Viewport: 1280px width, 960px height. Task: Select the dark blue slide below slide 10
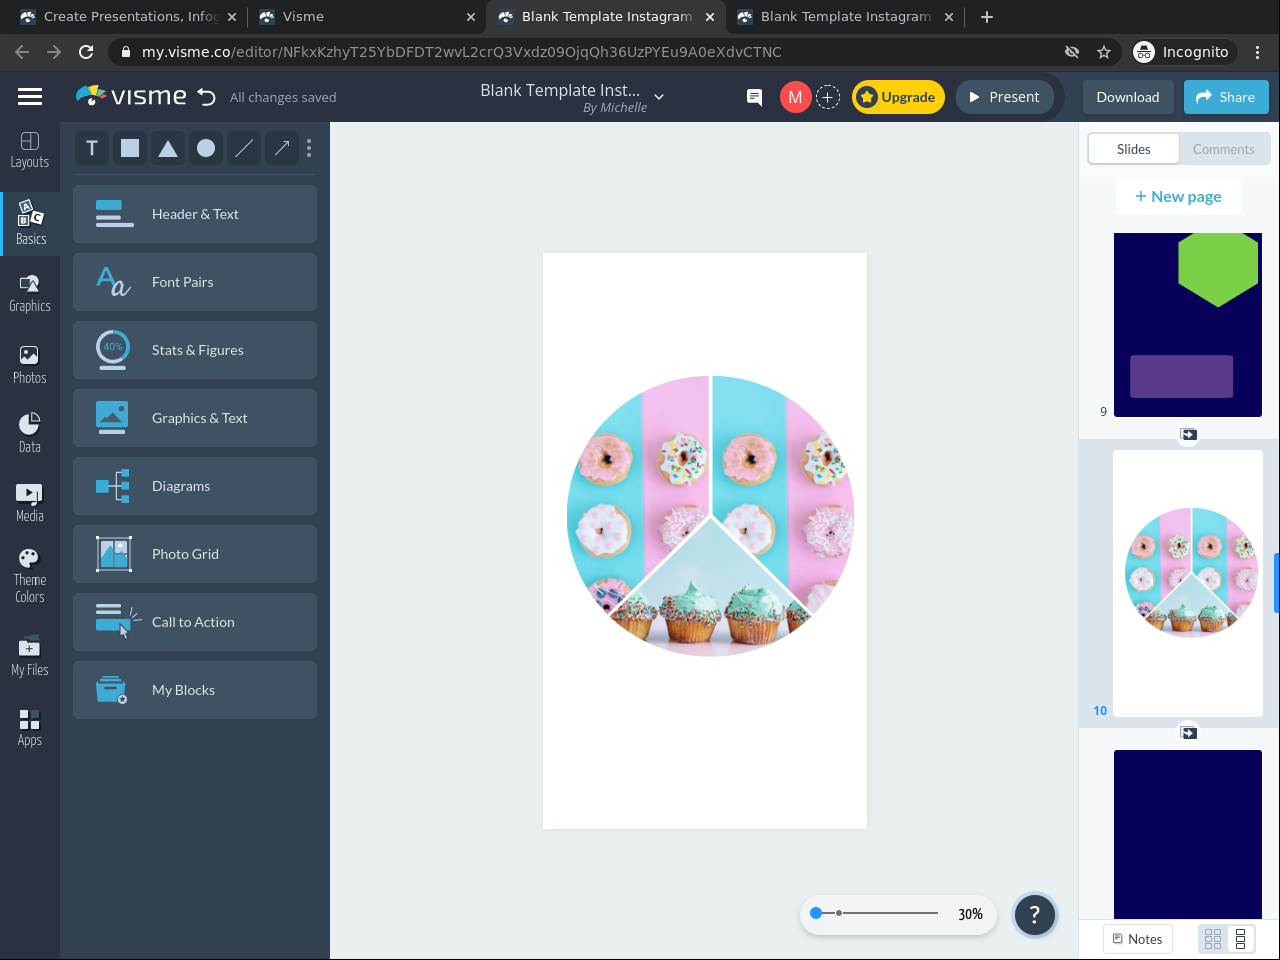1188,834
